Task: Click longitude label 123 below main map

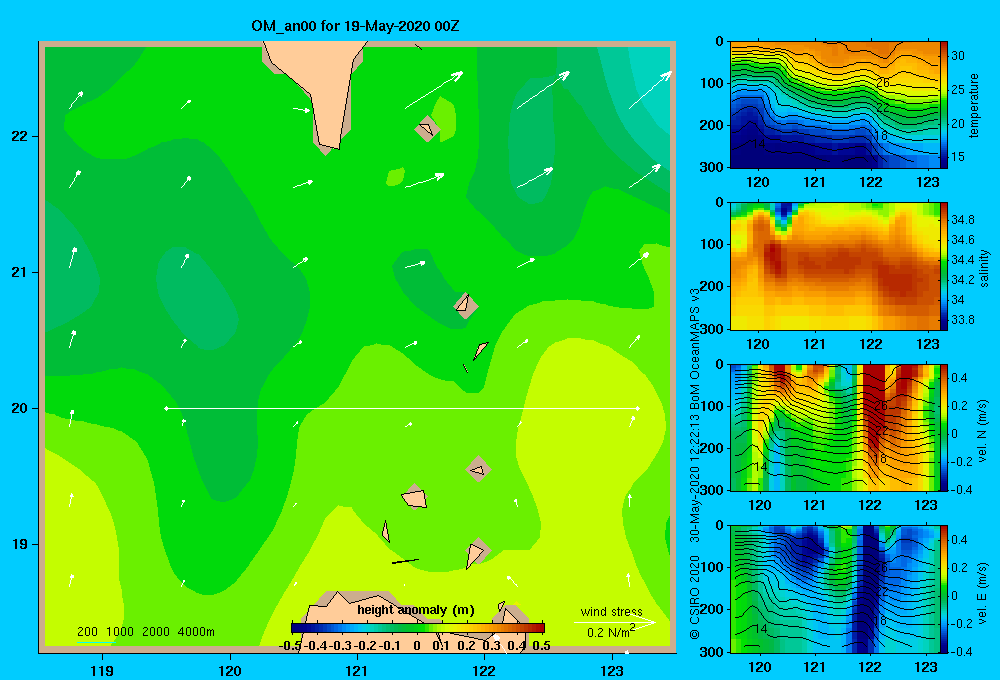Action: [x=612, y=670]
